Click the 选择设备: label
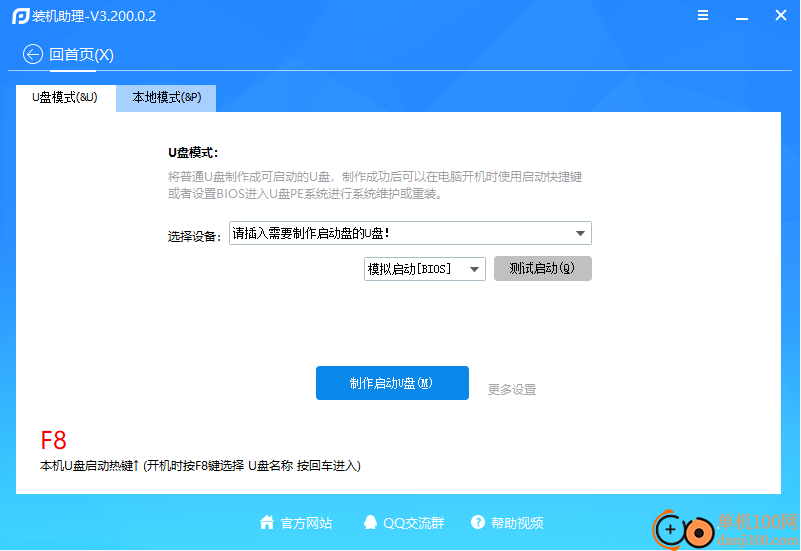 click(x=194, y=236)
